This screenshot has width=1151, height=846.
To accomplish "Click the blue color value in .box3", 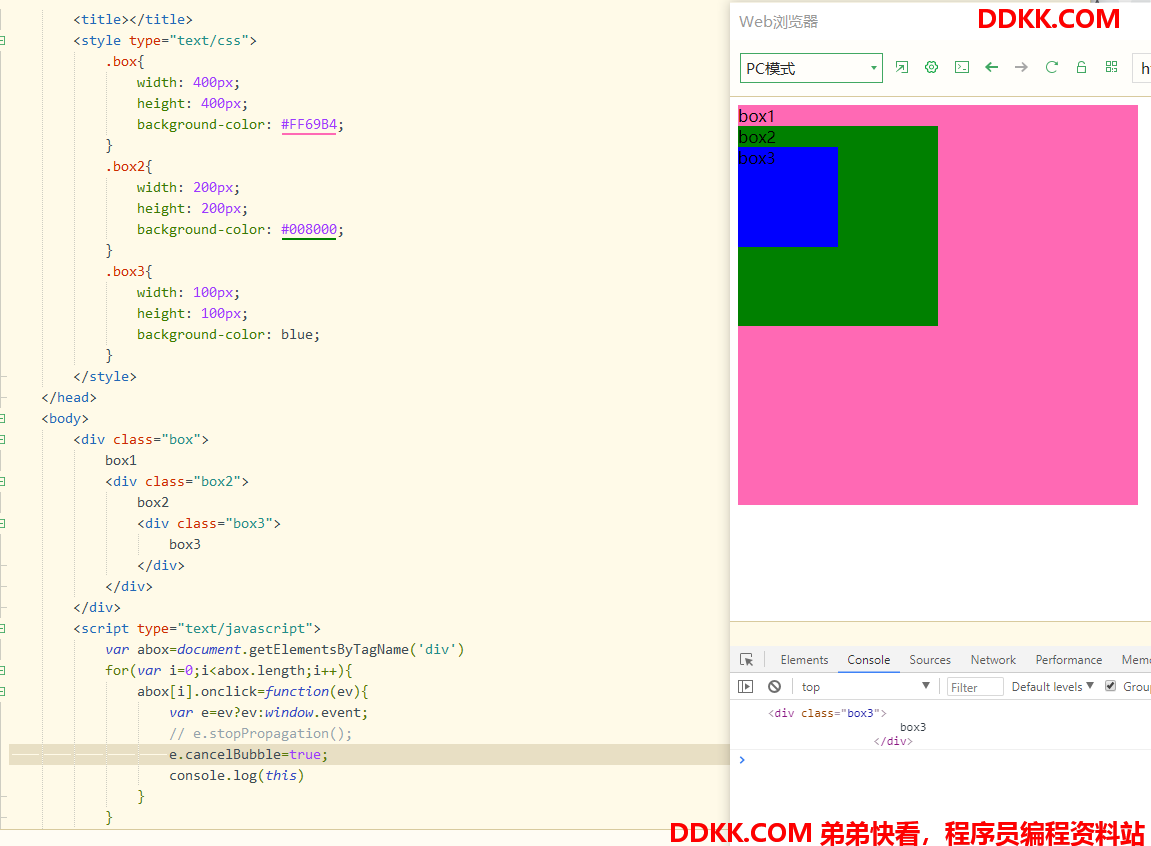I will (297, 334).
